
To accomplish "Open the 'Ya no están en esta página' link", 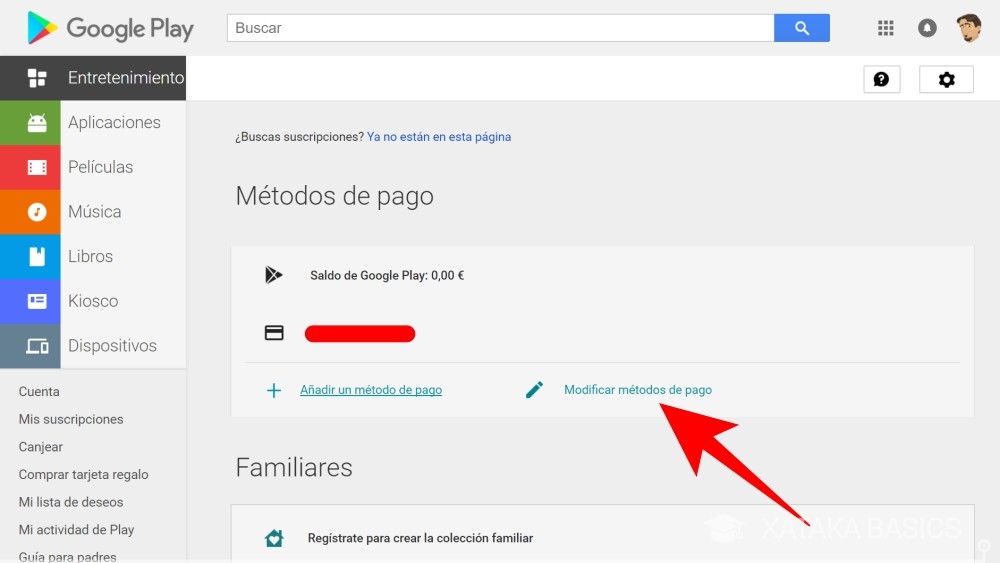I will [x=439, y=137].
